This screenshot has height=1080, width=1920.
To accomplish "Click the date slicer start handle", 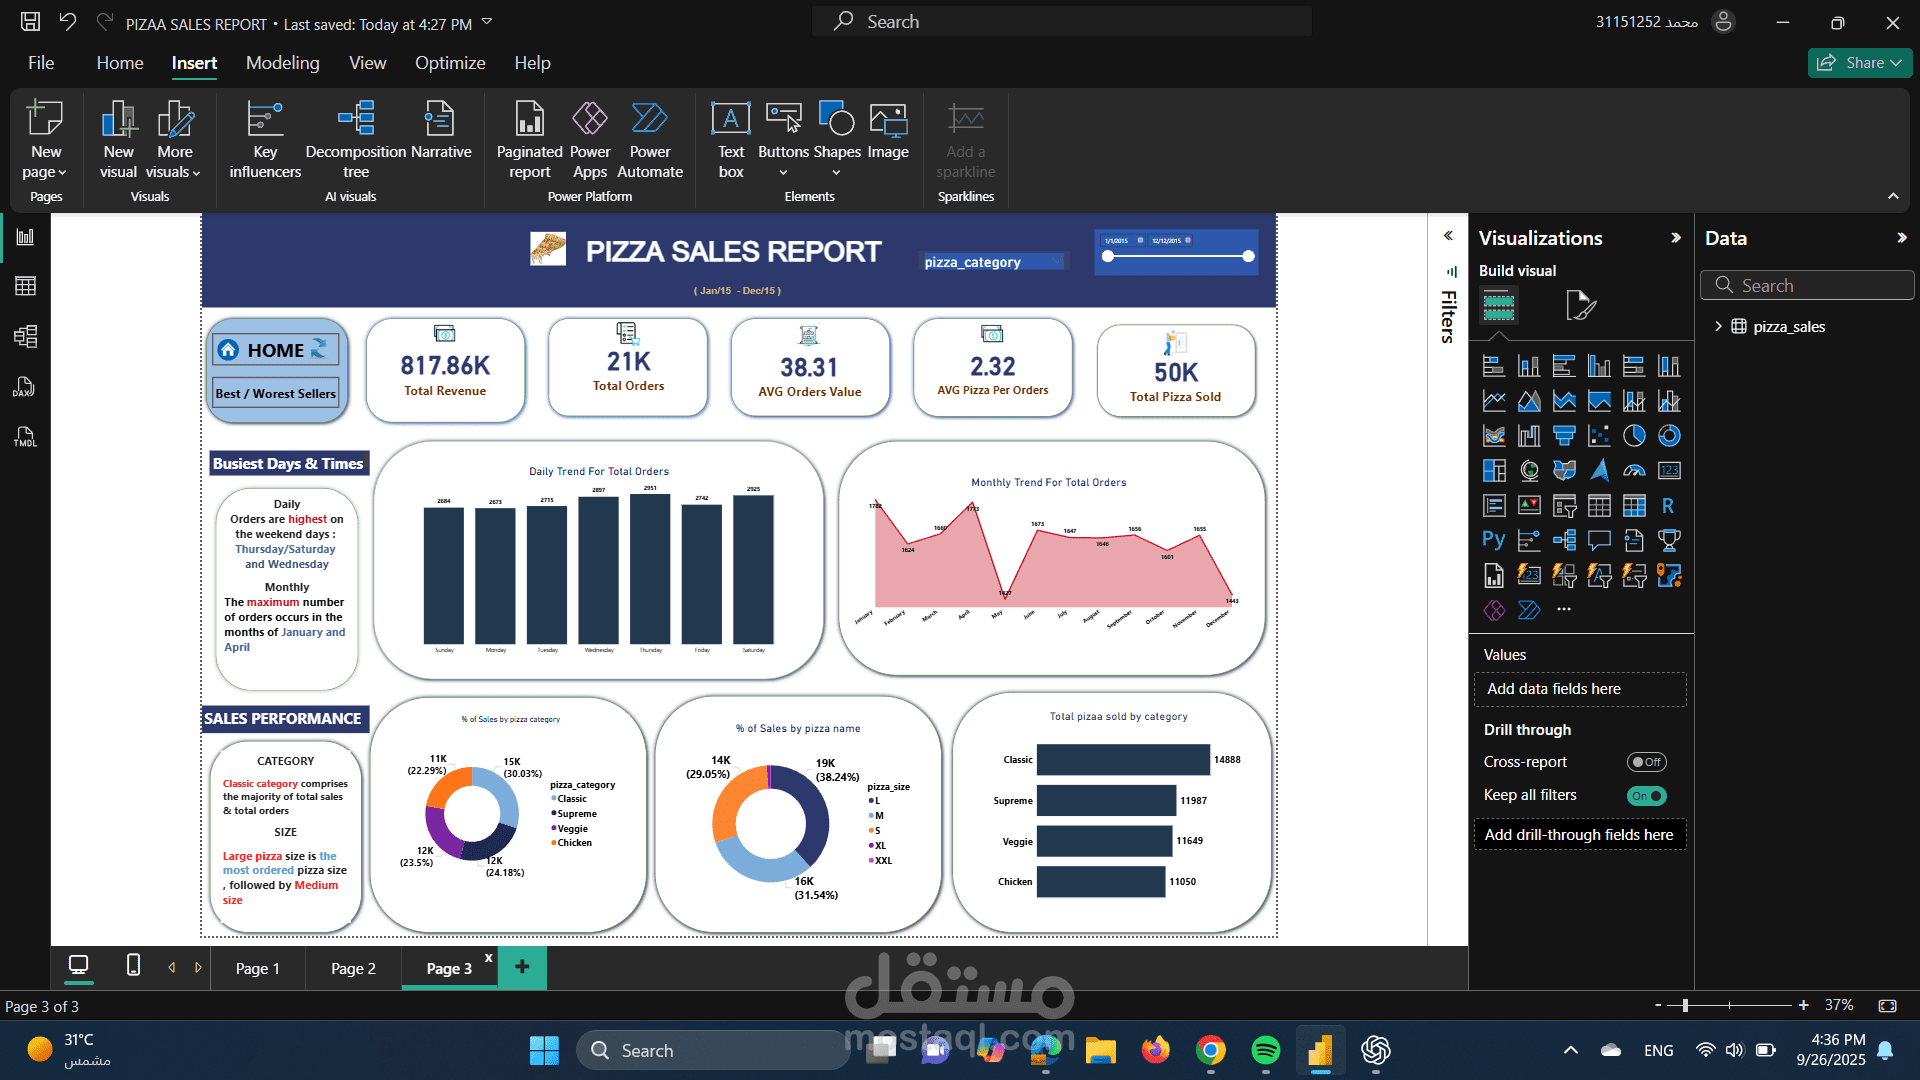I will coord(1108,256).
